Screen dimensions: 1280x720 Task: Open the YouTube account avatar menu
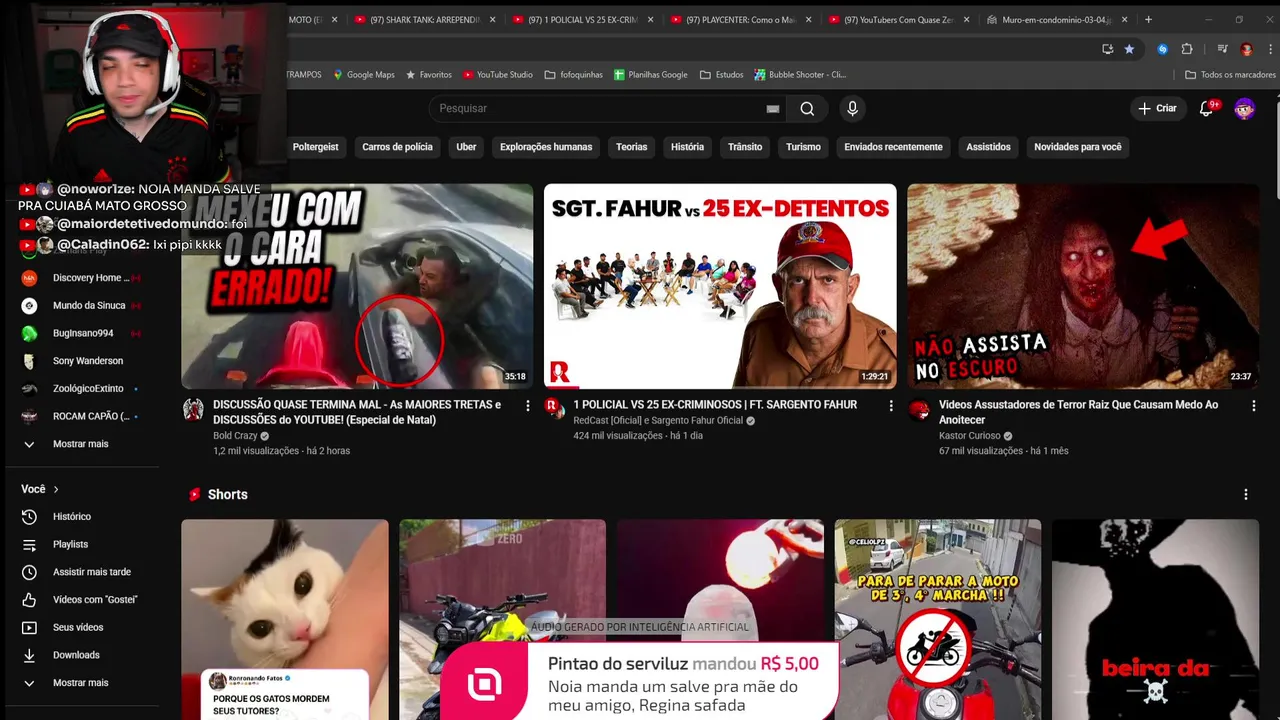coord(1244,108)
